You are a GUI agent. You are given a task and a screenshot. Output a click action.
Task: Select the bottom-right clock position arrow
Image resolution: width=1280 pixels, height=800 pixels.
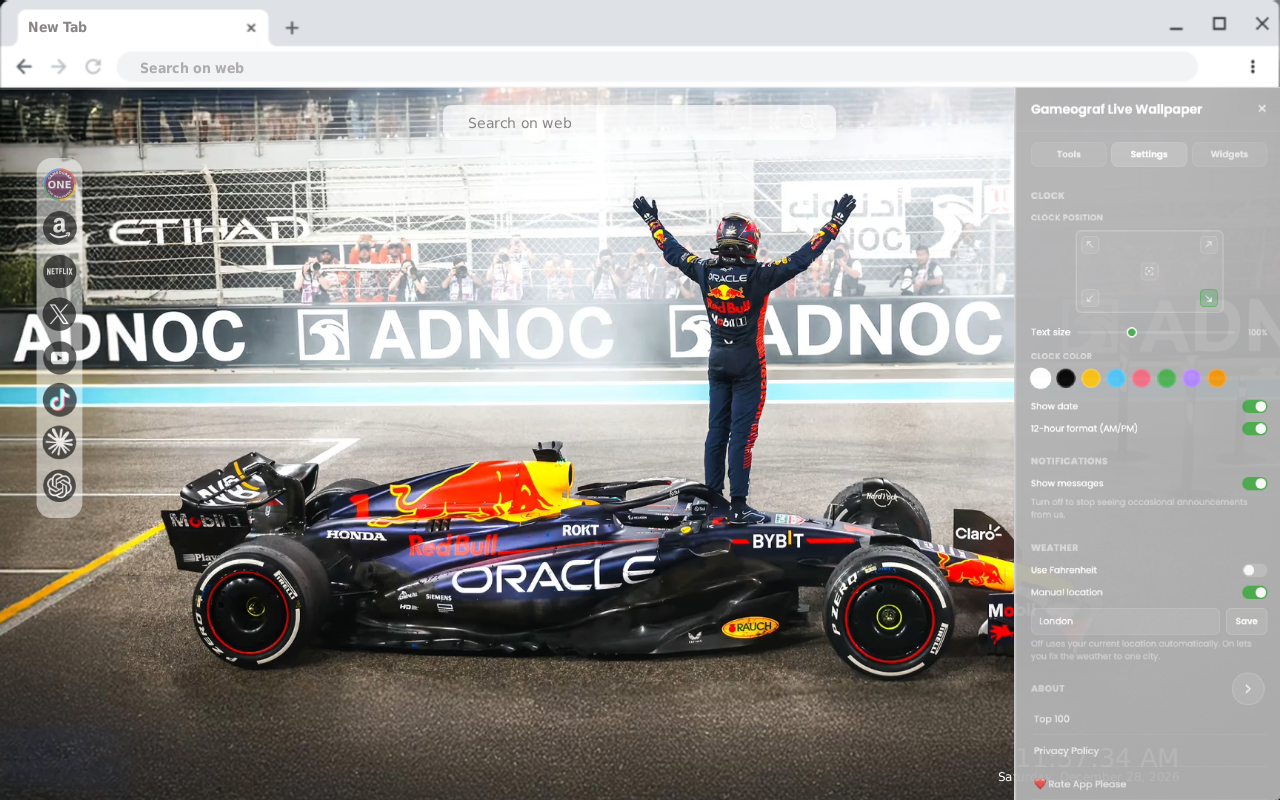coord(1209,298)
